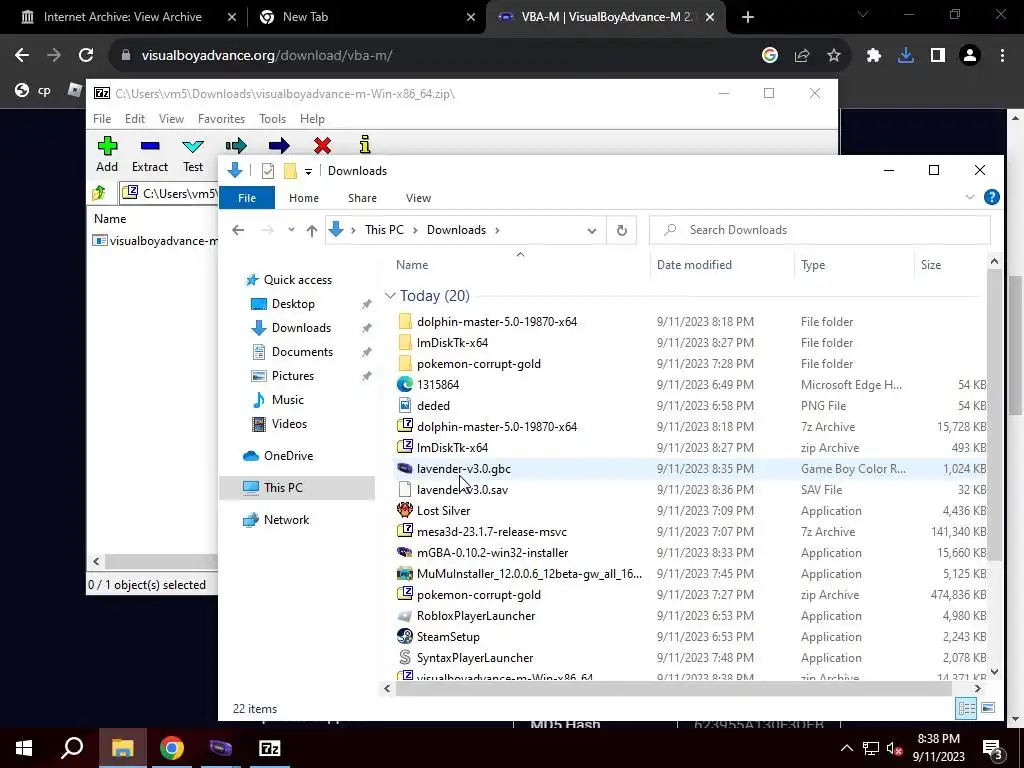Open recent locations dropdown in Explorer
This screenshot has width=1024, height=768.
(x=291, y=230)
